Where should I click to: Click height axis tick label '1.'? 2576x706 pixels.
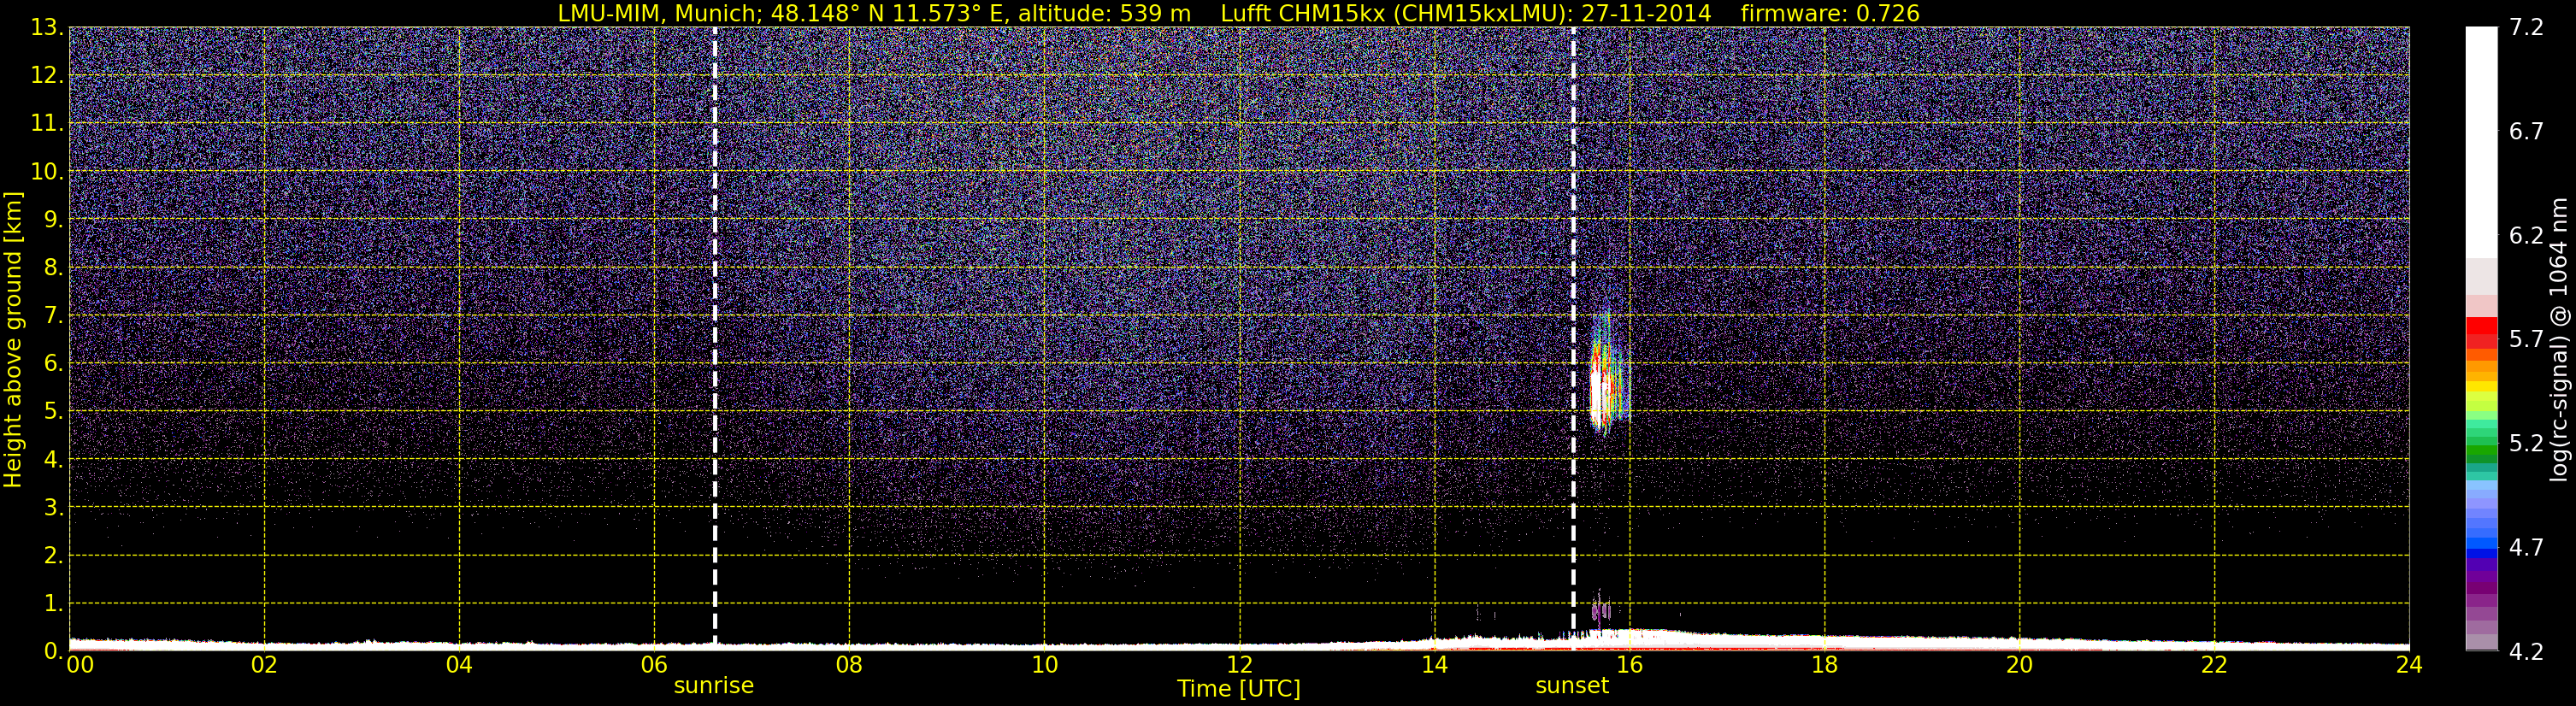[x=53, y=604]
